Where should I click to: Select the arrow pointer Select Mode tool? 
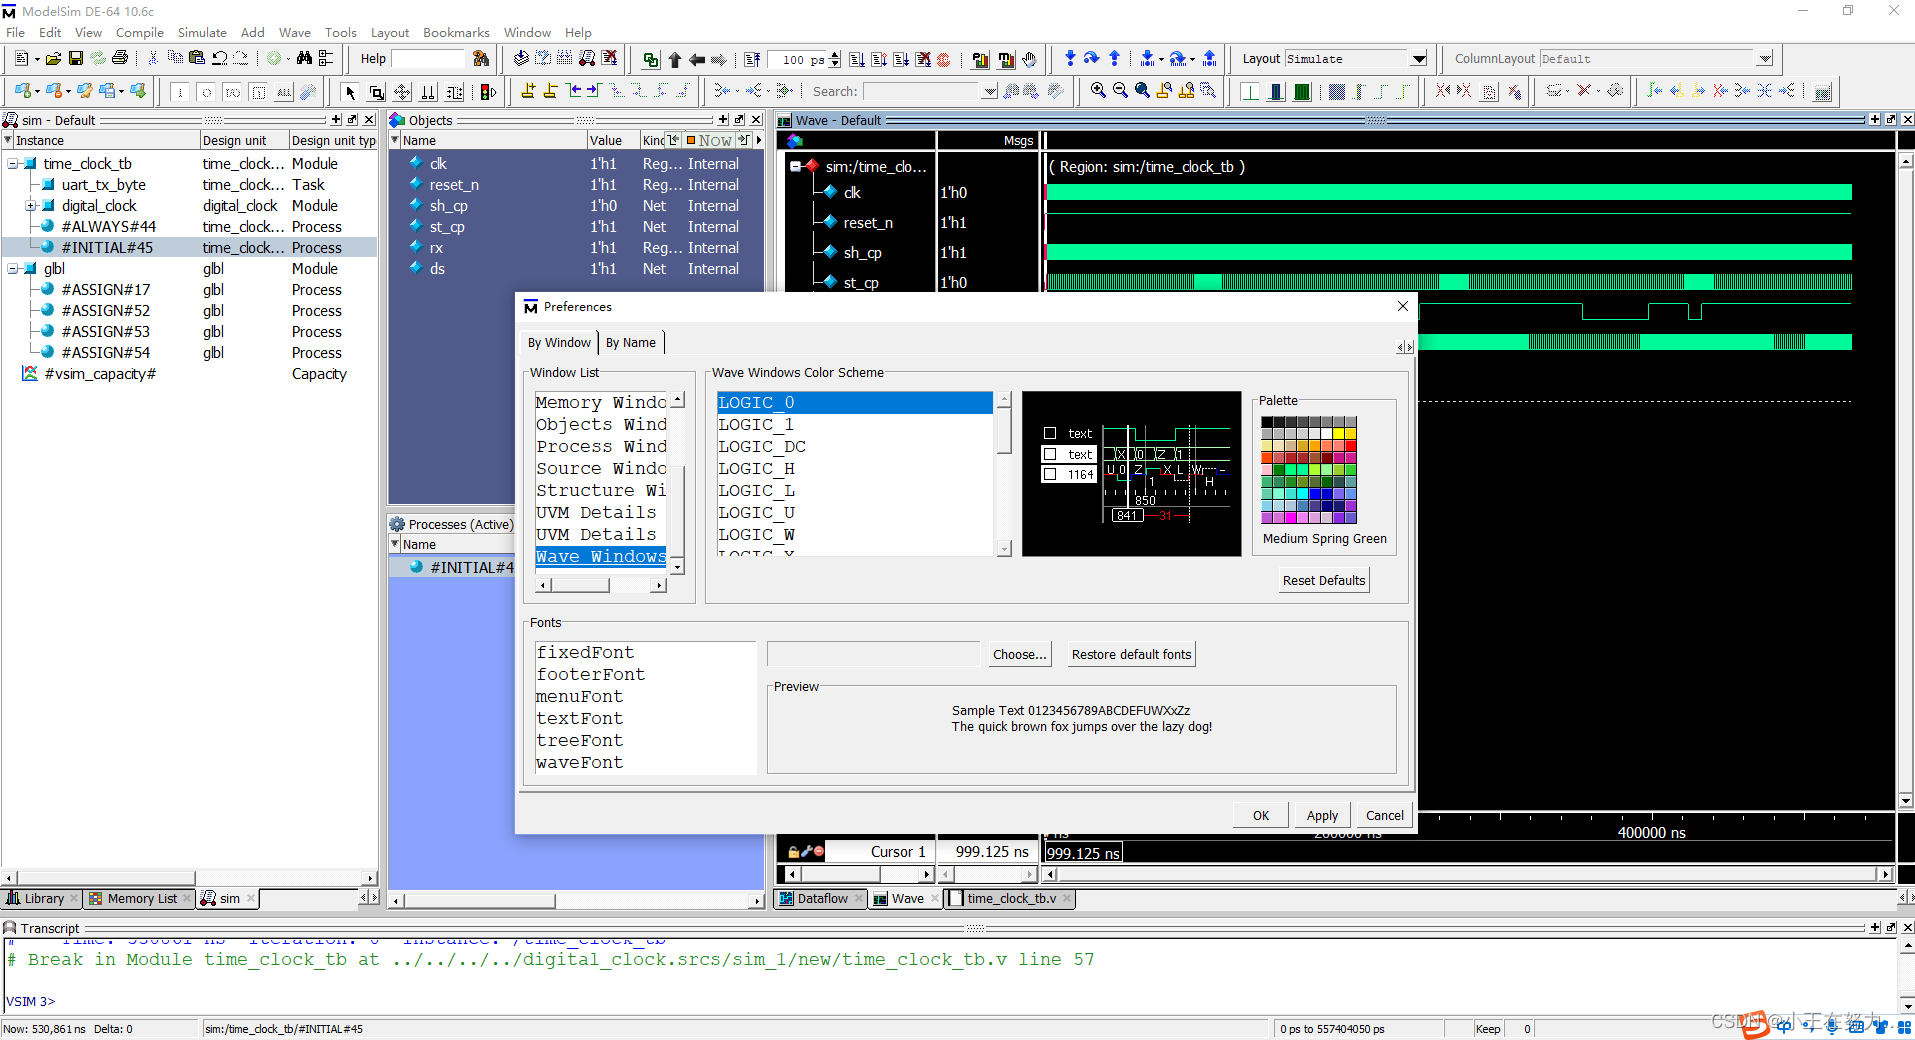[349, 92]
